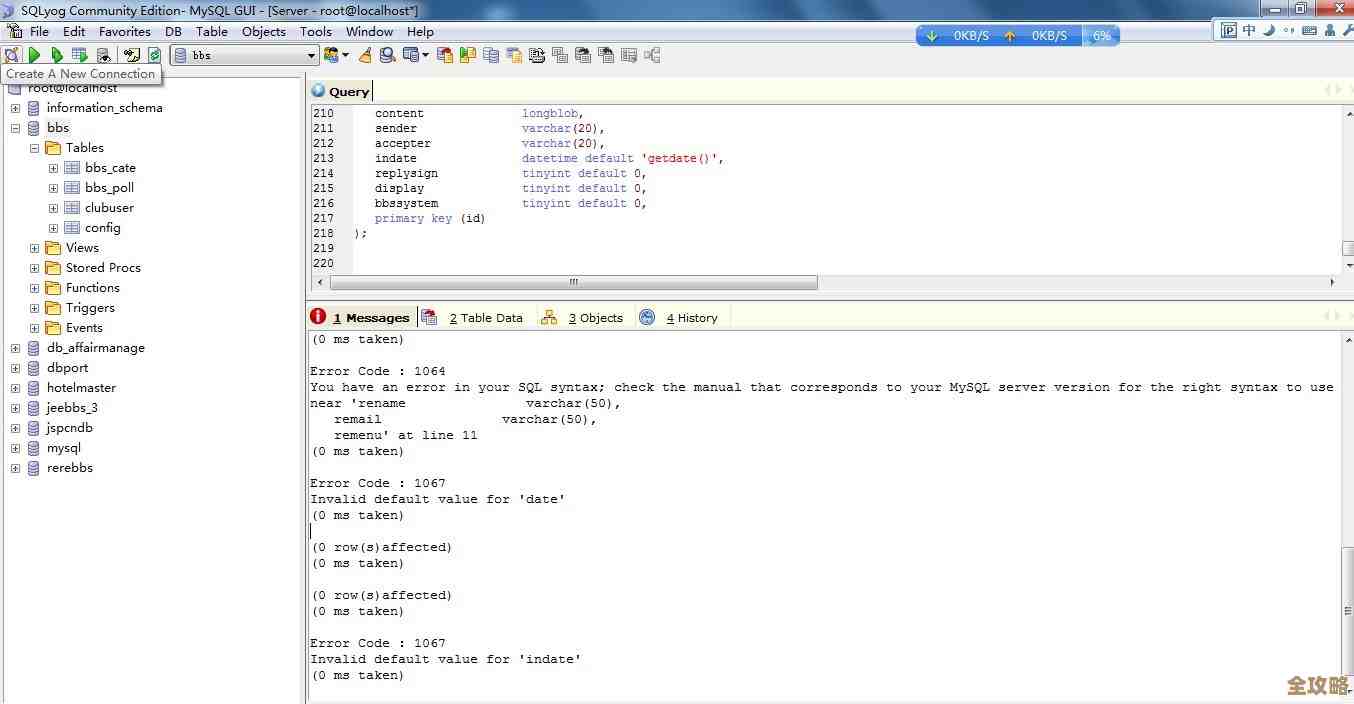This screenshot has width=1354, height=704.
Task: Expand the hotelmaster database node
Action: coord(15,388)
